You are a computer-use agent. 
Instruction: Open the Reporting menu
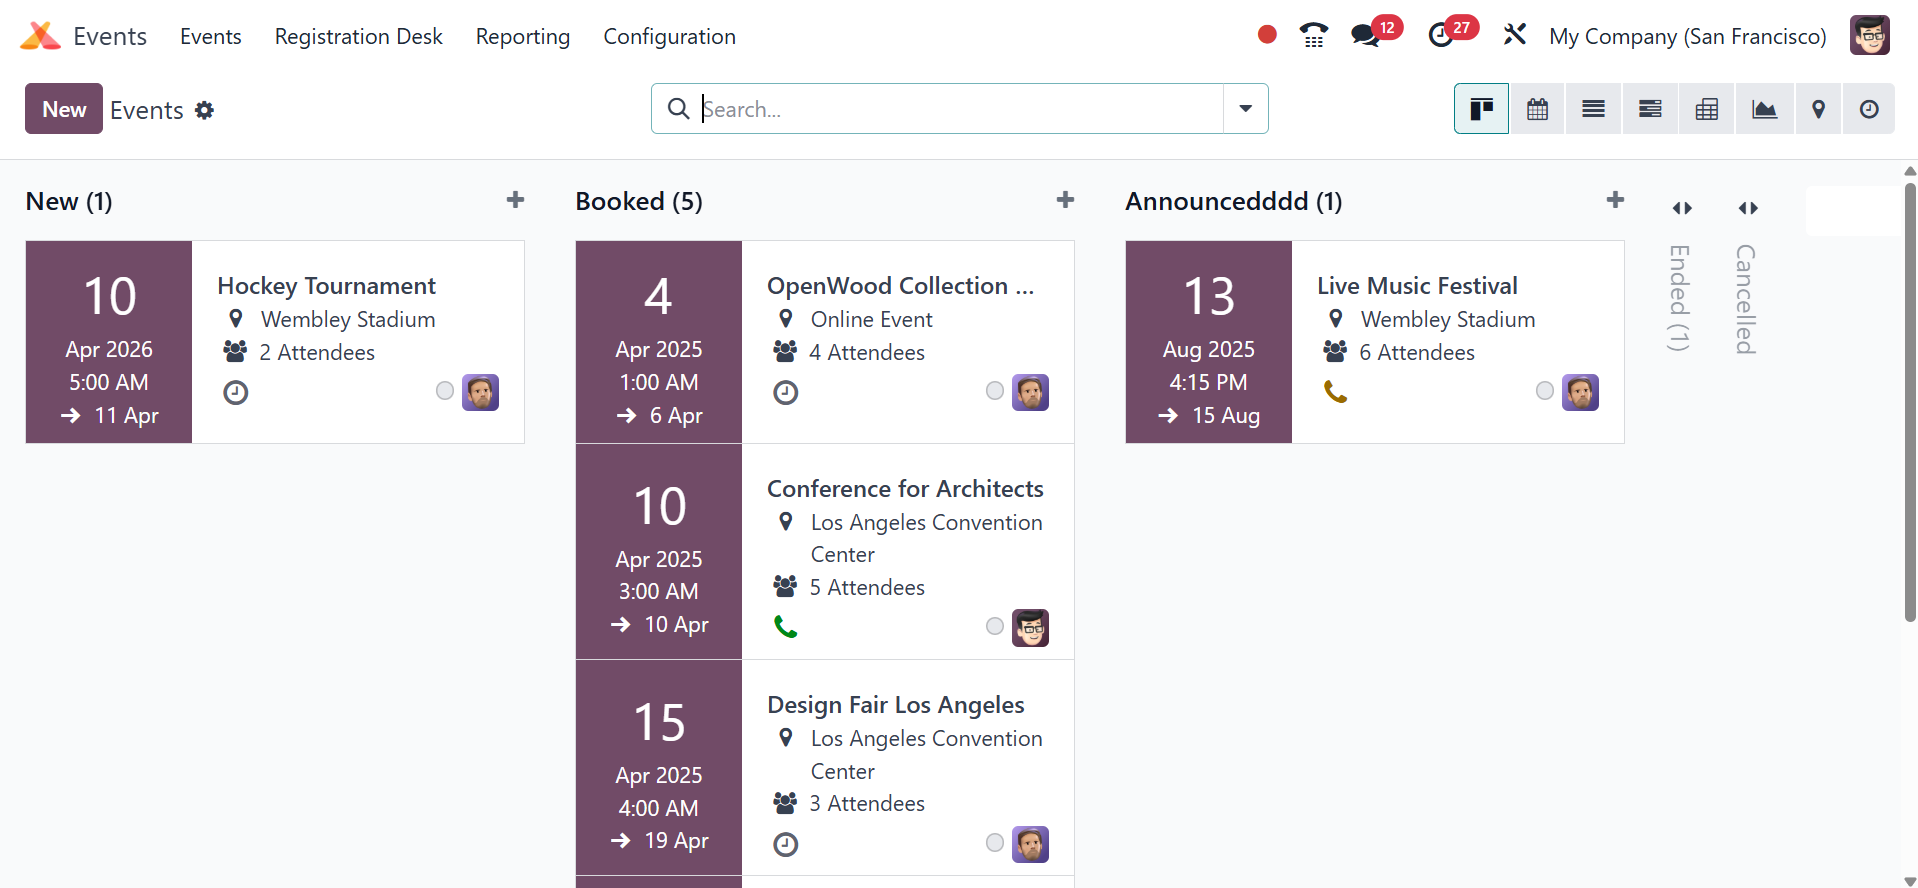click(x=522, y=37)
